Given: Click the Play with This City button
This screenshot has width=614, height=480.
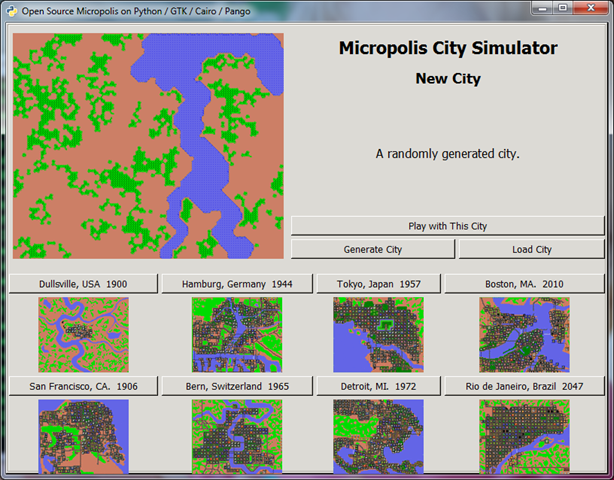Looking at the screenshot, I should [x=448, y=226].
